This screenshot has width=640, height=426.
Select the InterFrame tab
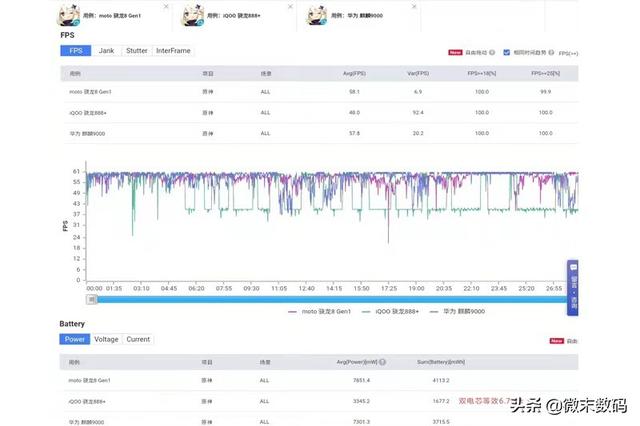pos(173,50)
